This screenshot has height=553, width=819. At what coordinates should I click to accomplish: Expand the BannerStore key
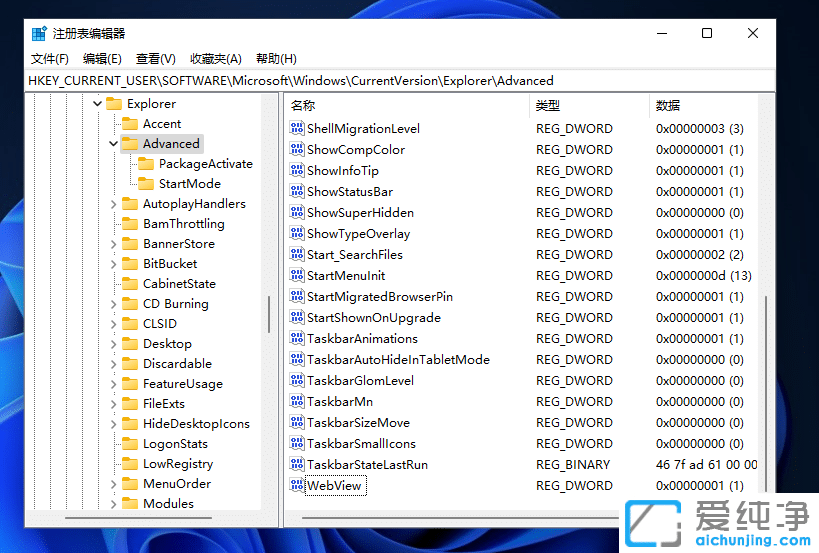[x=113, y=243]
